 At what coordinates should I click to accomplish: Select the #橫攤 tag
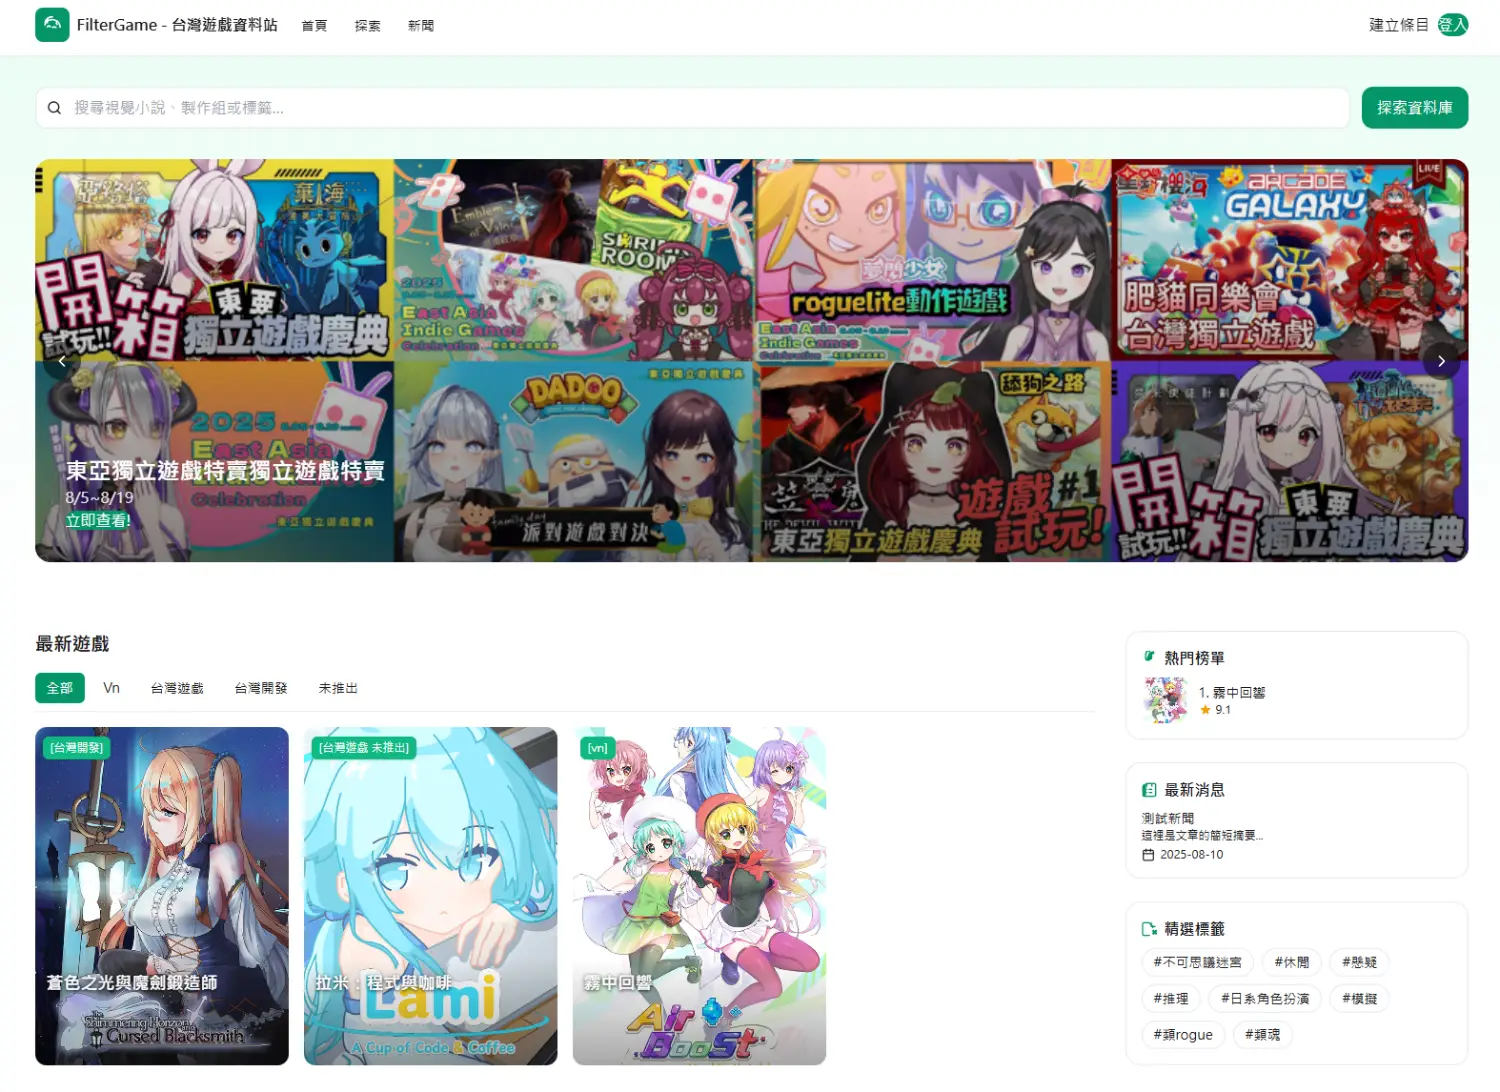(x=1359, y=998)
